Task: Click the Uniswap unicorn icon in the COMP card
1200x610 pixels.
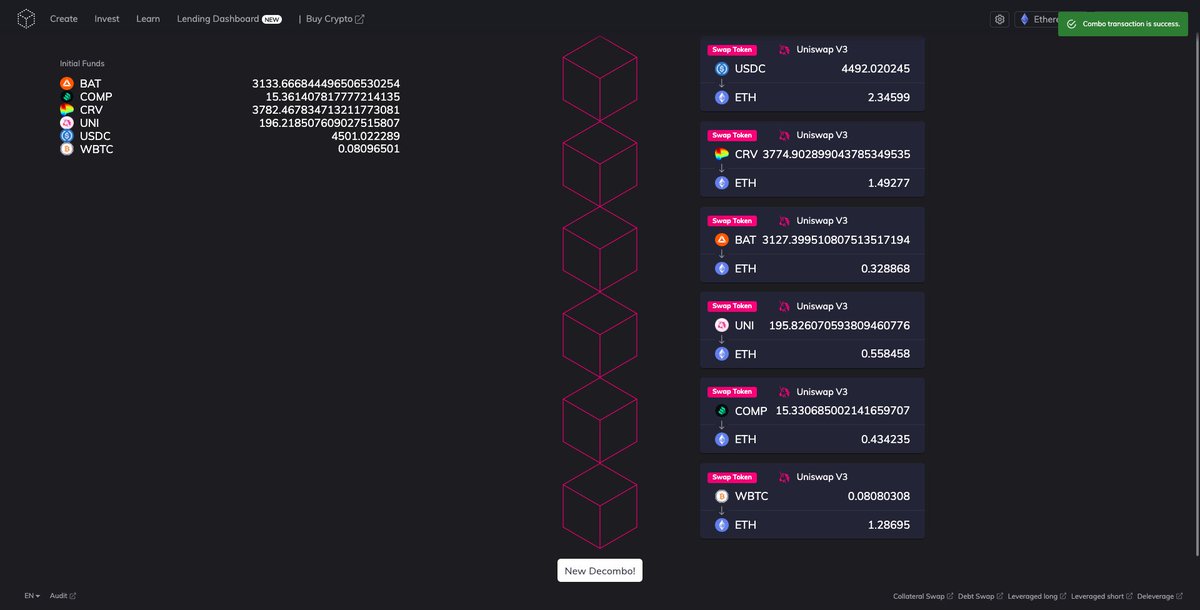Action: 784,392
